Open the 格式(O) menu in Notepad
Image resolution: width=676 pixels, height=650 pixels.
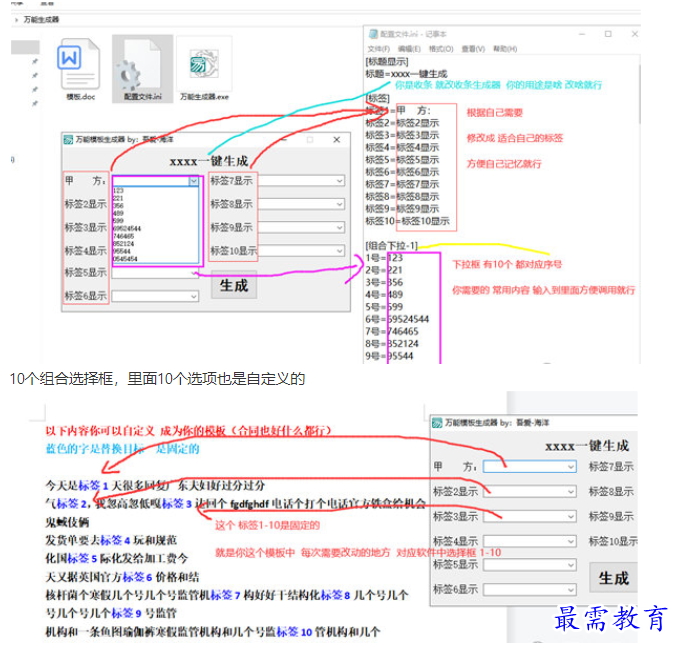(441, 49)
